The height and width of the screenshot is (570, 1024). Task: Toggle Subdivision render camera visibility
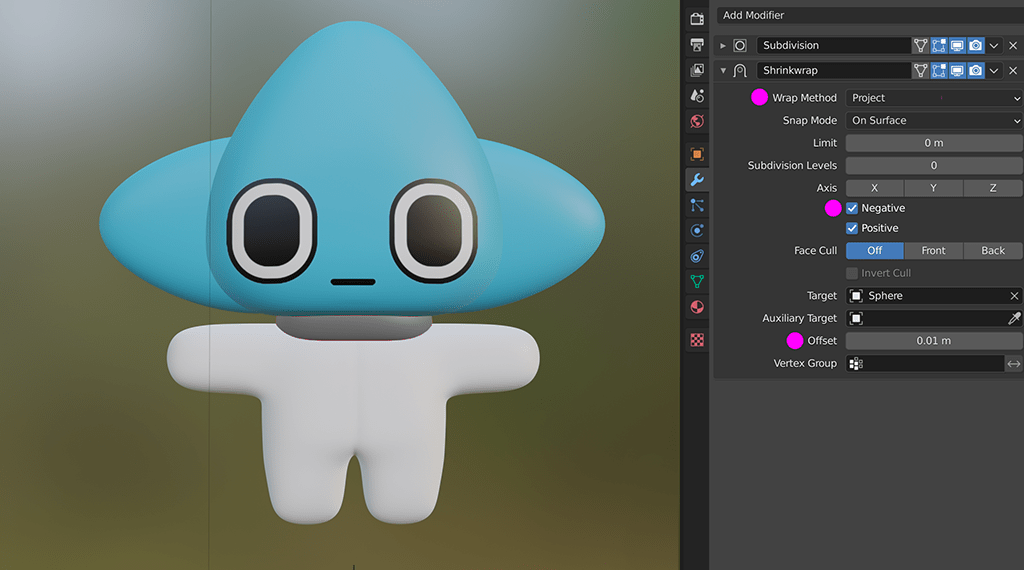pos(975,45)
